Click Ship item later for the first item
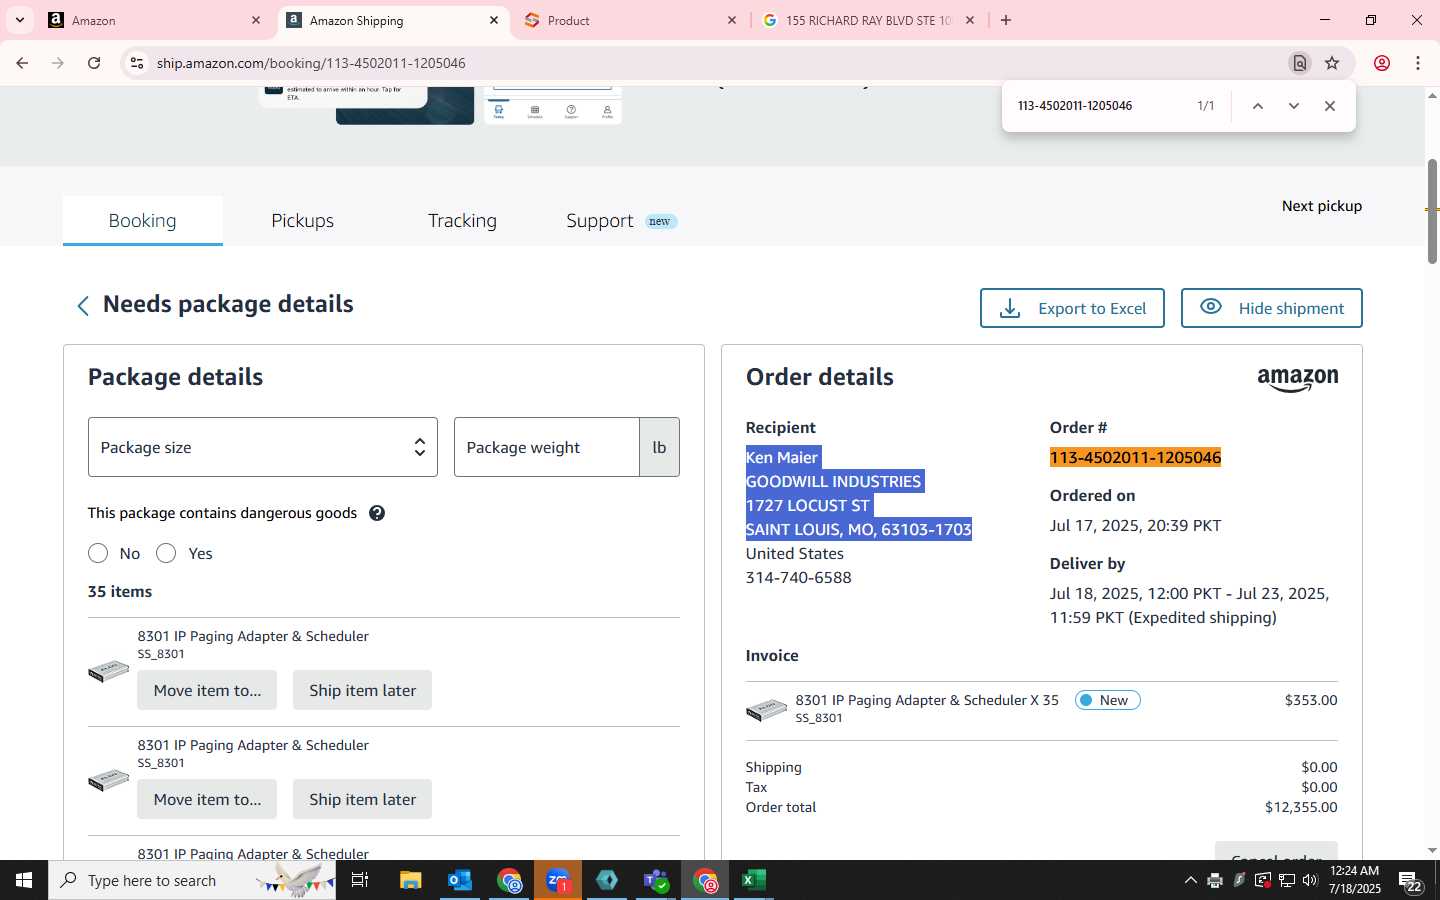 (362, 690)
